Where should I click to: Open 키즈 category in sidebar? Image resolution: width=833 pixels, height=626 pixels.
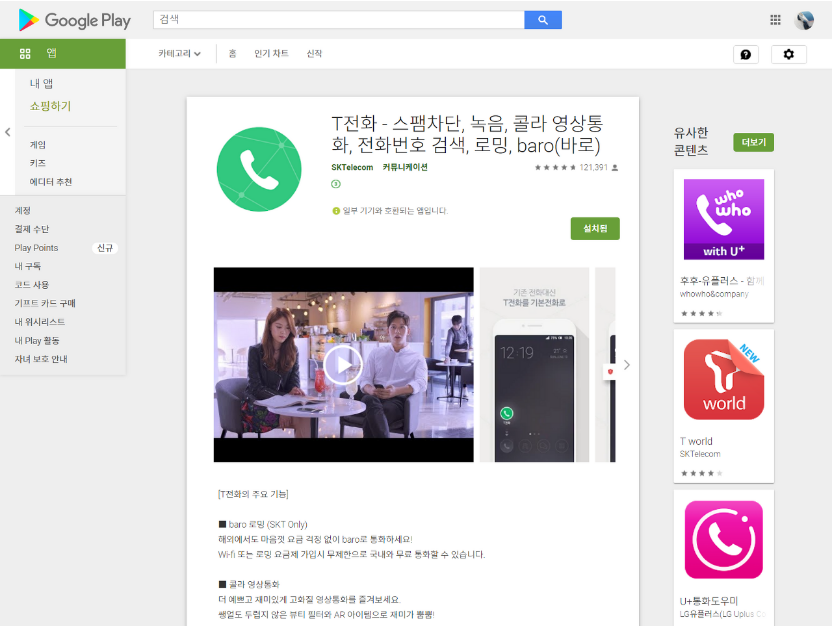pyautogui.click(x=37, y=163)
